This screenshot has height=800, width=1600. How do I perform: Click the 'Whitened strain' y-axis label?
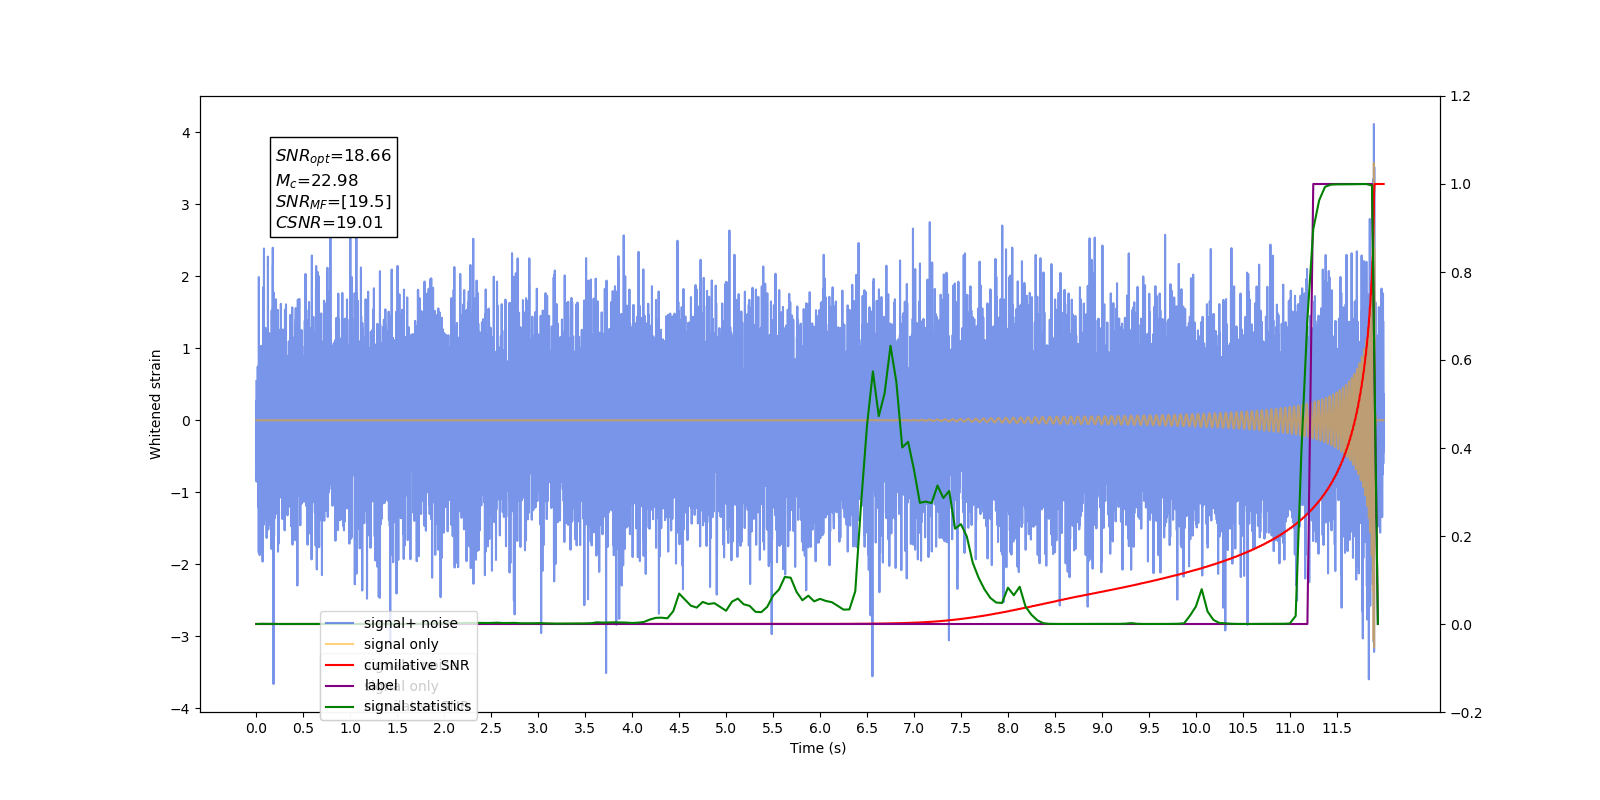coord(155,404)
